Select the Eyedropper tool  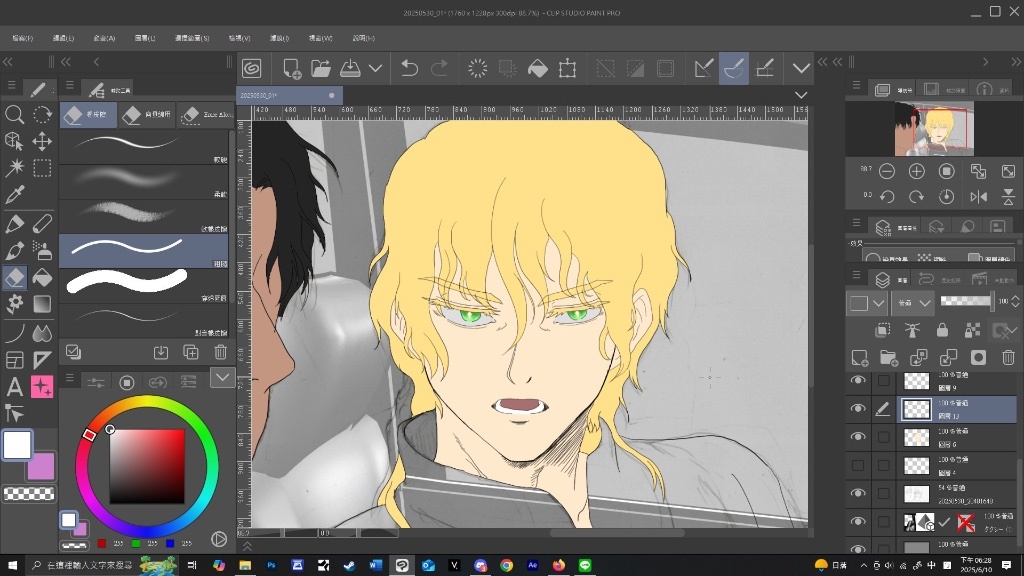(x=14, y=195)
